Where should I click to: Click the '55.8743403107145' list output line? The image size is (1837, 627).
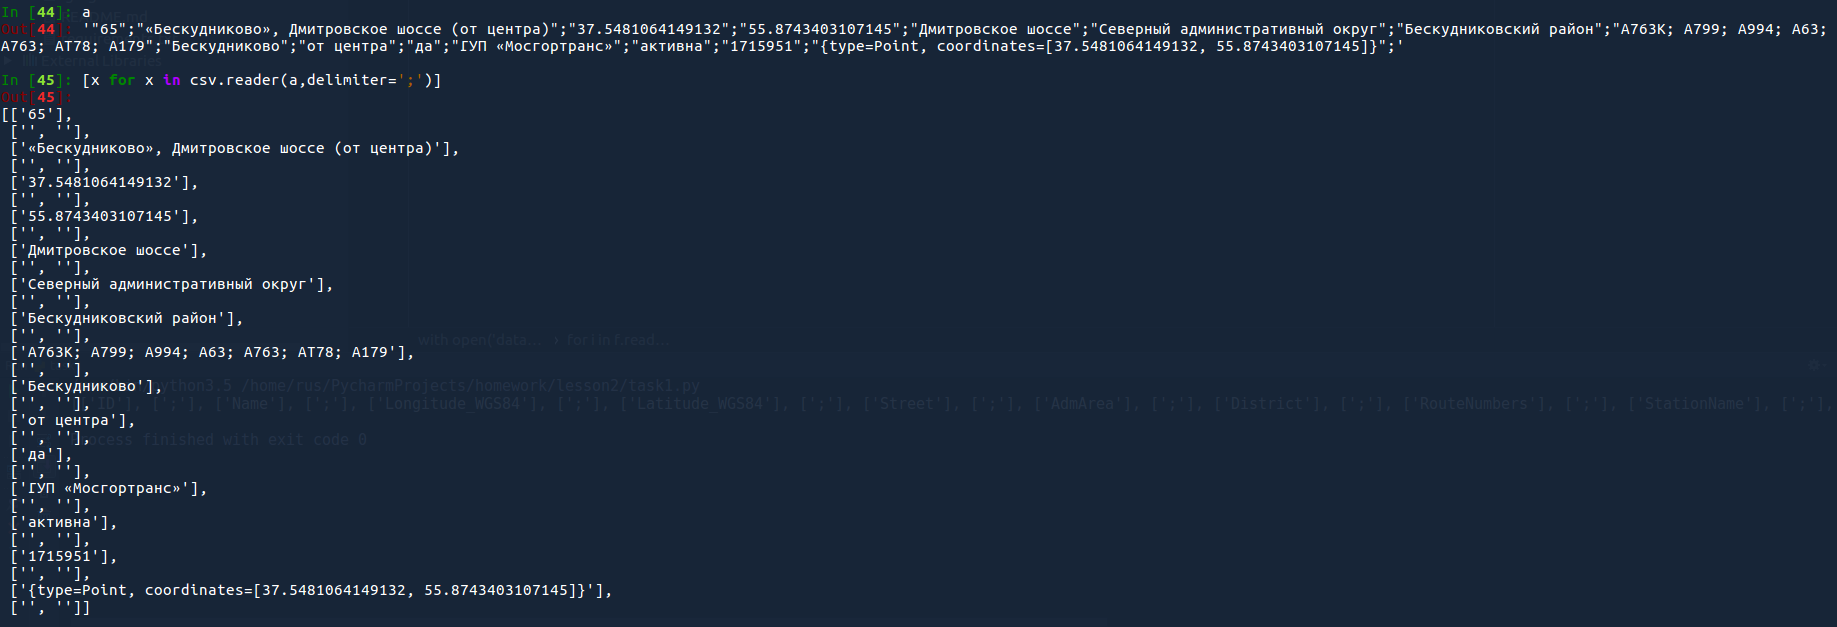(104, 216)
